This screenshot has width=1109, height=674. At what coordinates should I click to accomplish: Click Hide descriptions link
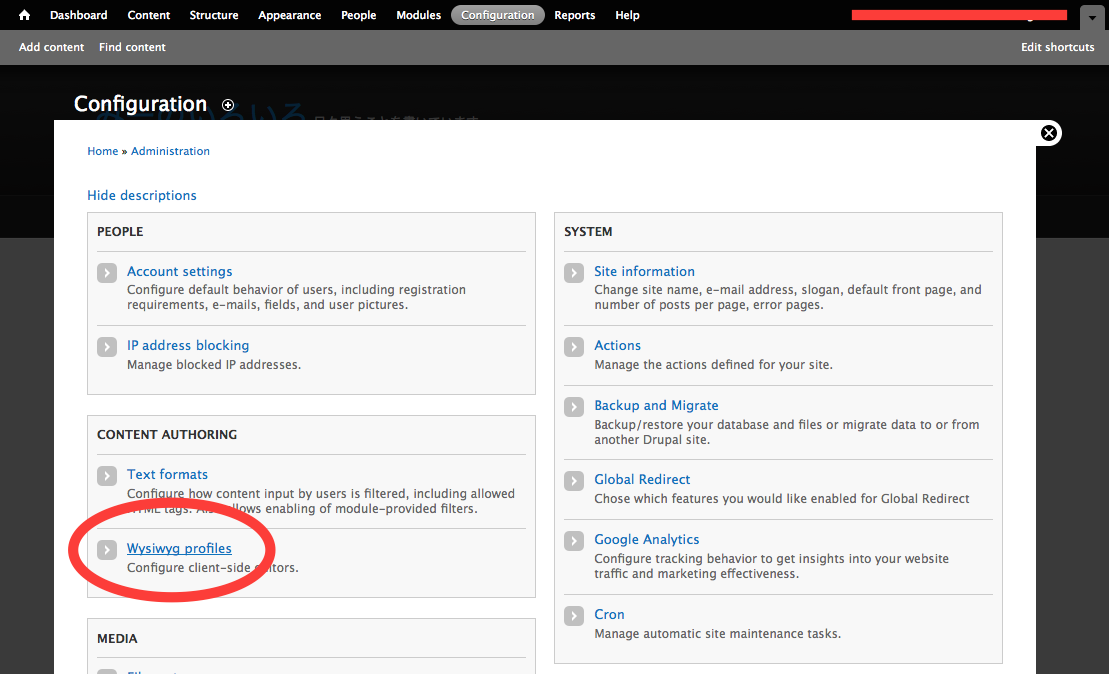pos(141,195)
